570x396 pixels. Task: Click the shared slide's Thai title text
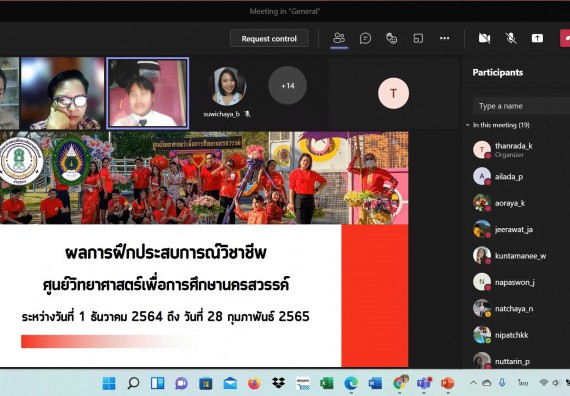tap(166, 253)
